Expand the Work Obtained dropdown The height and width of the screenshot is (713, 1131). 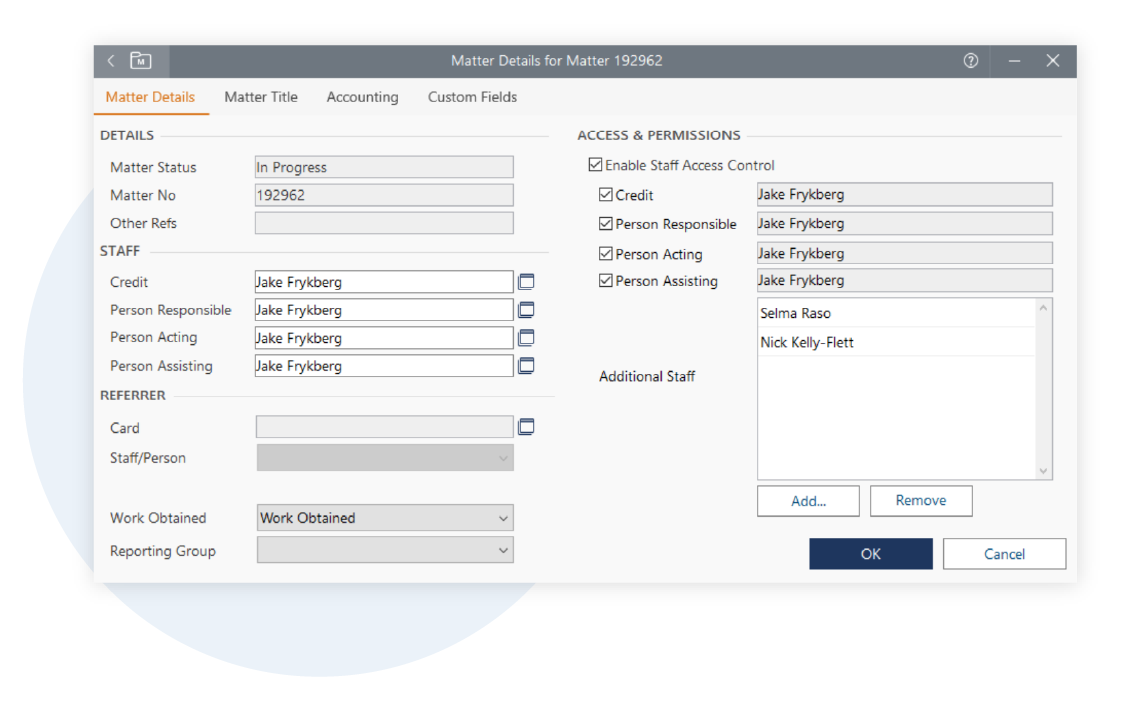point(502,518)
